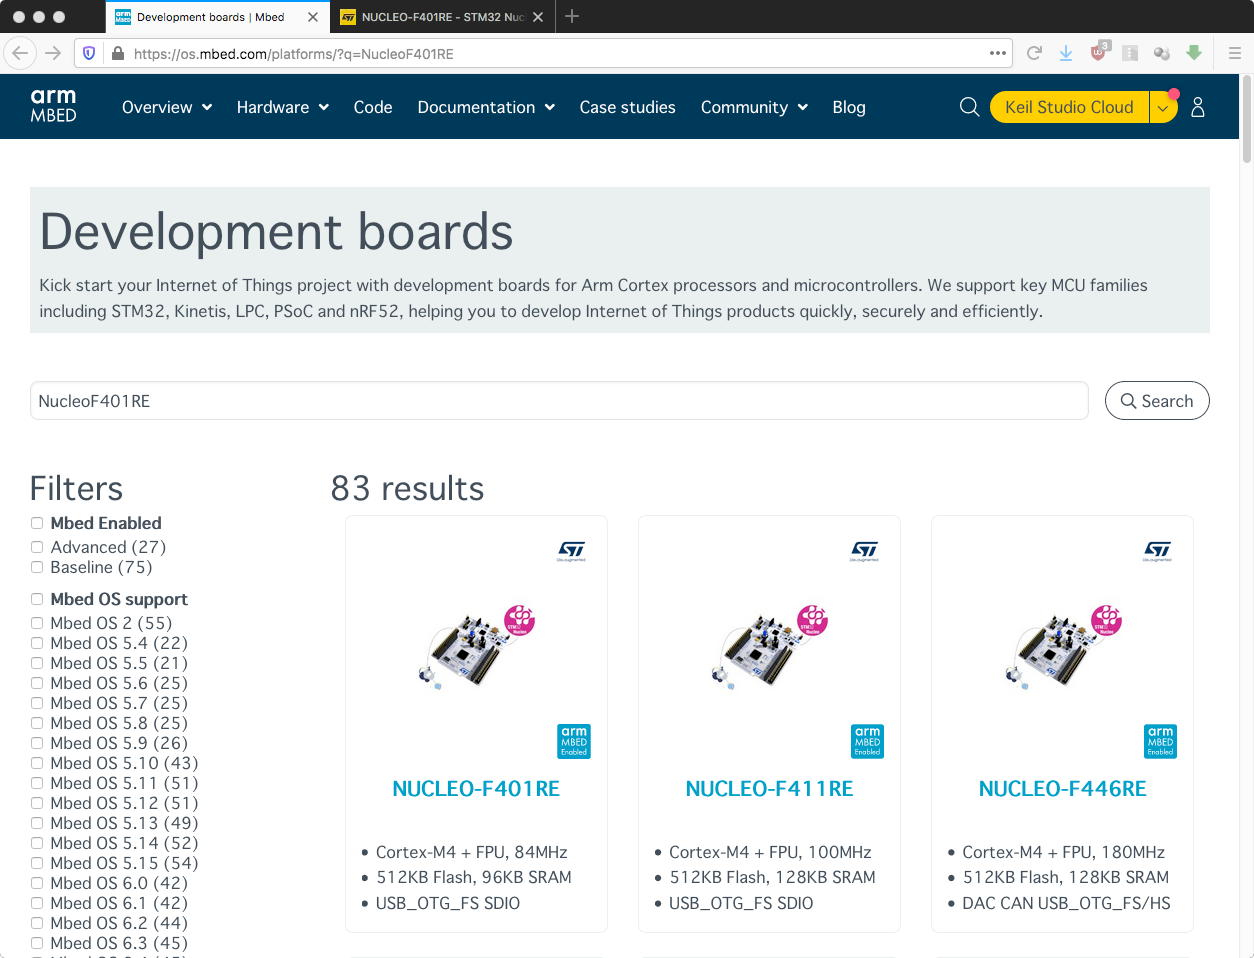Expand the Overview menu
The width and height of the screenshot is (1254, 958).
pyautogui.click(x=167, y=107)
